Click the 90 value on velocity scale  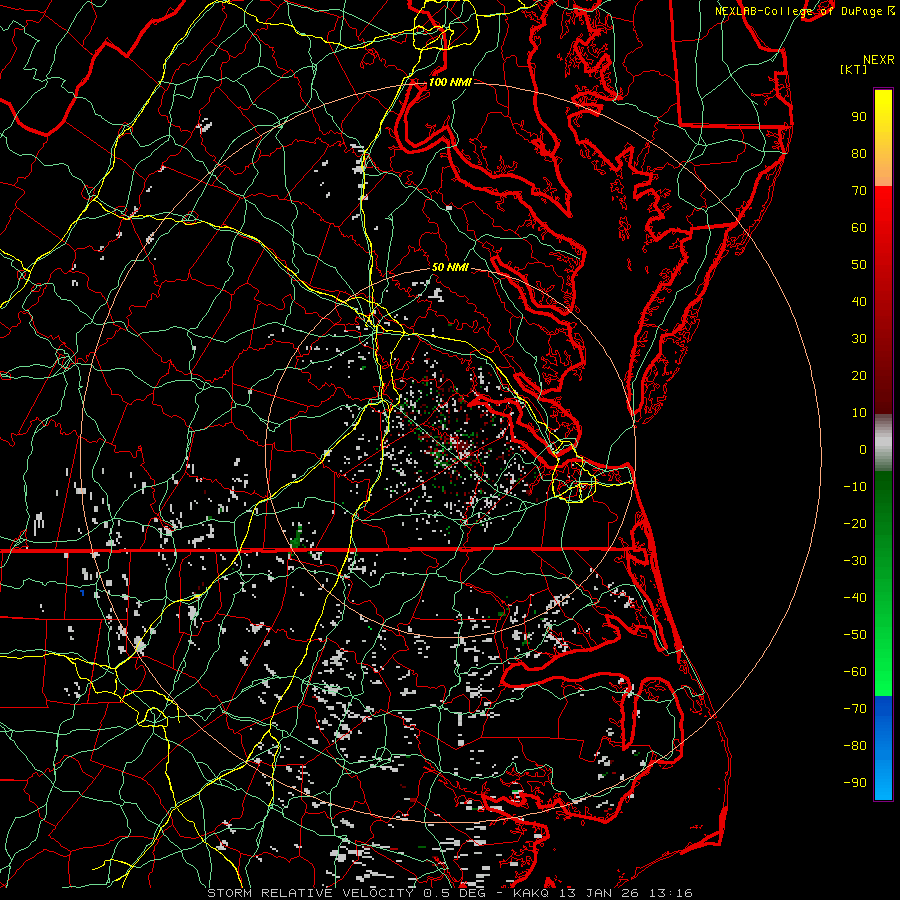(x=859, y=117)
